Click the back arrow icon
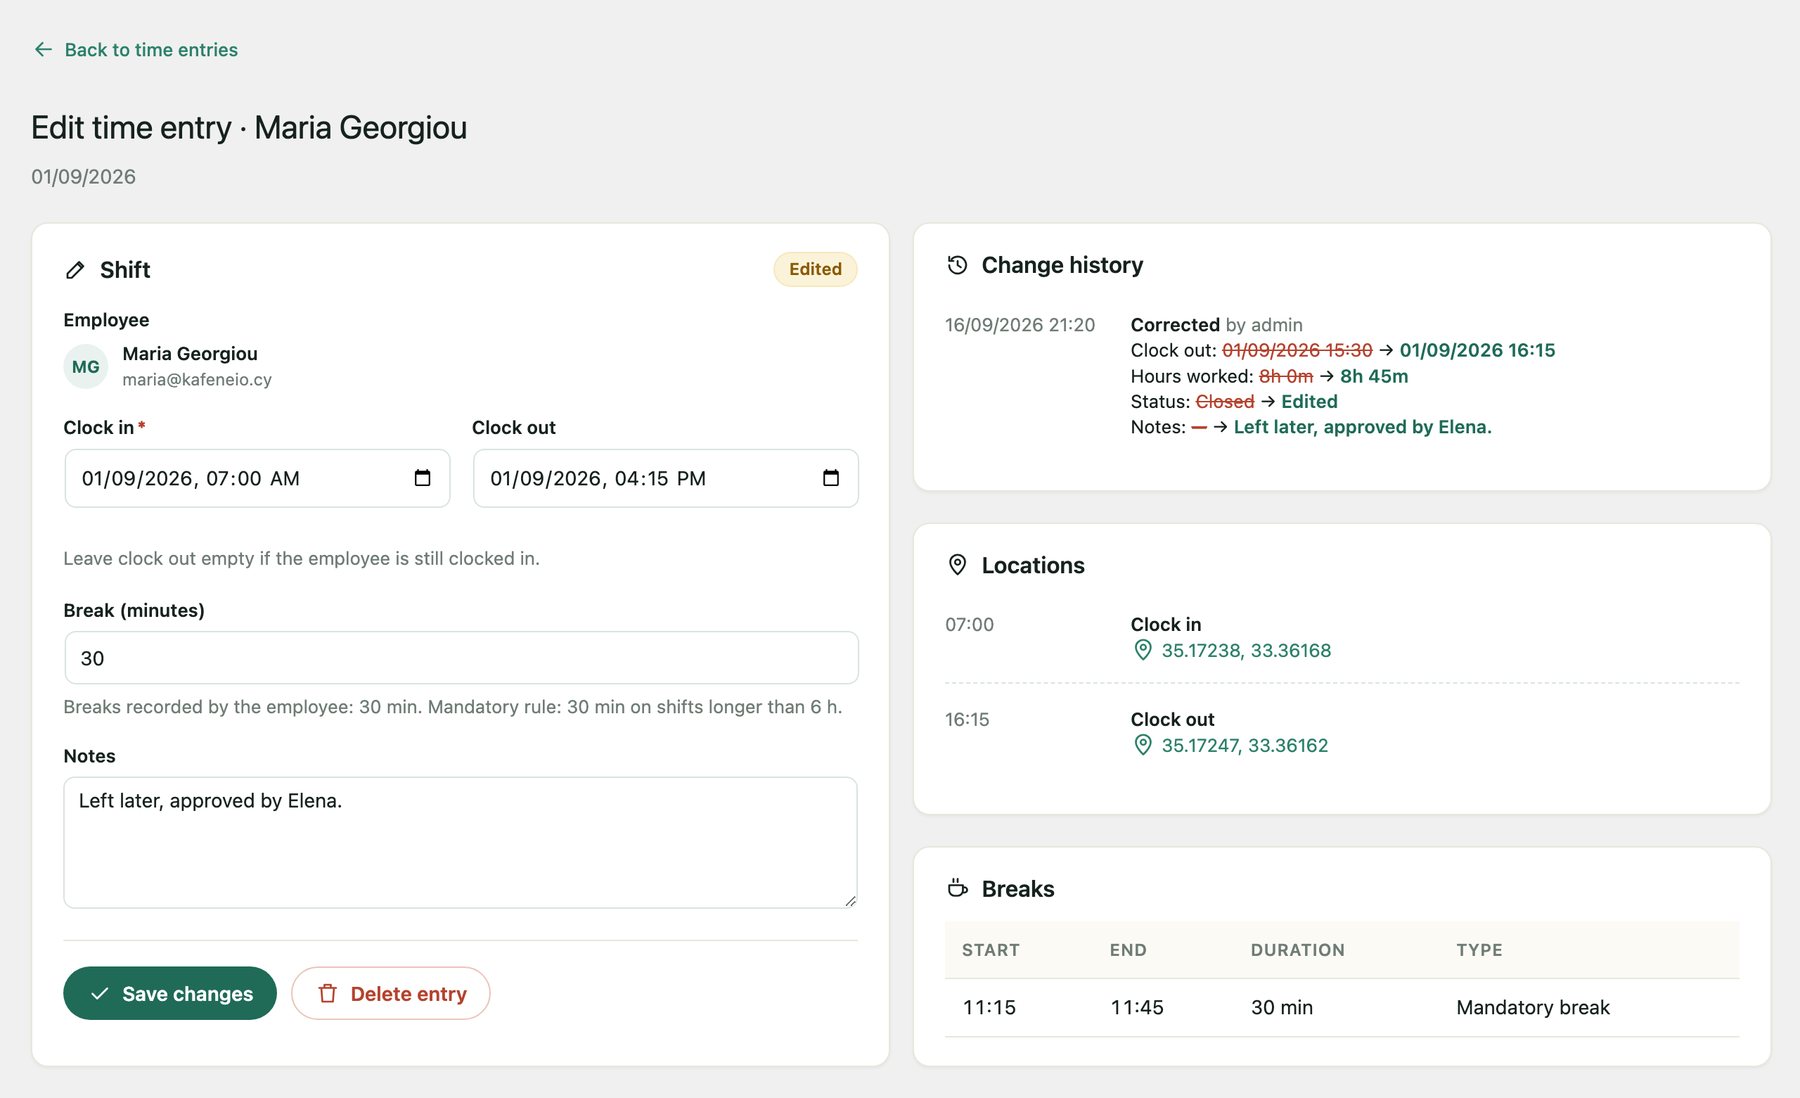The height and width of the screenshot is (1098, 1800). point(43,49)
